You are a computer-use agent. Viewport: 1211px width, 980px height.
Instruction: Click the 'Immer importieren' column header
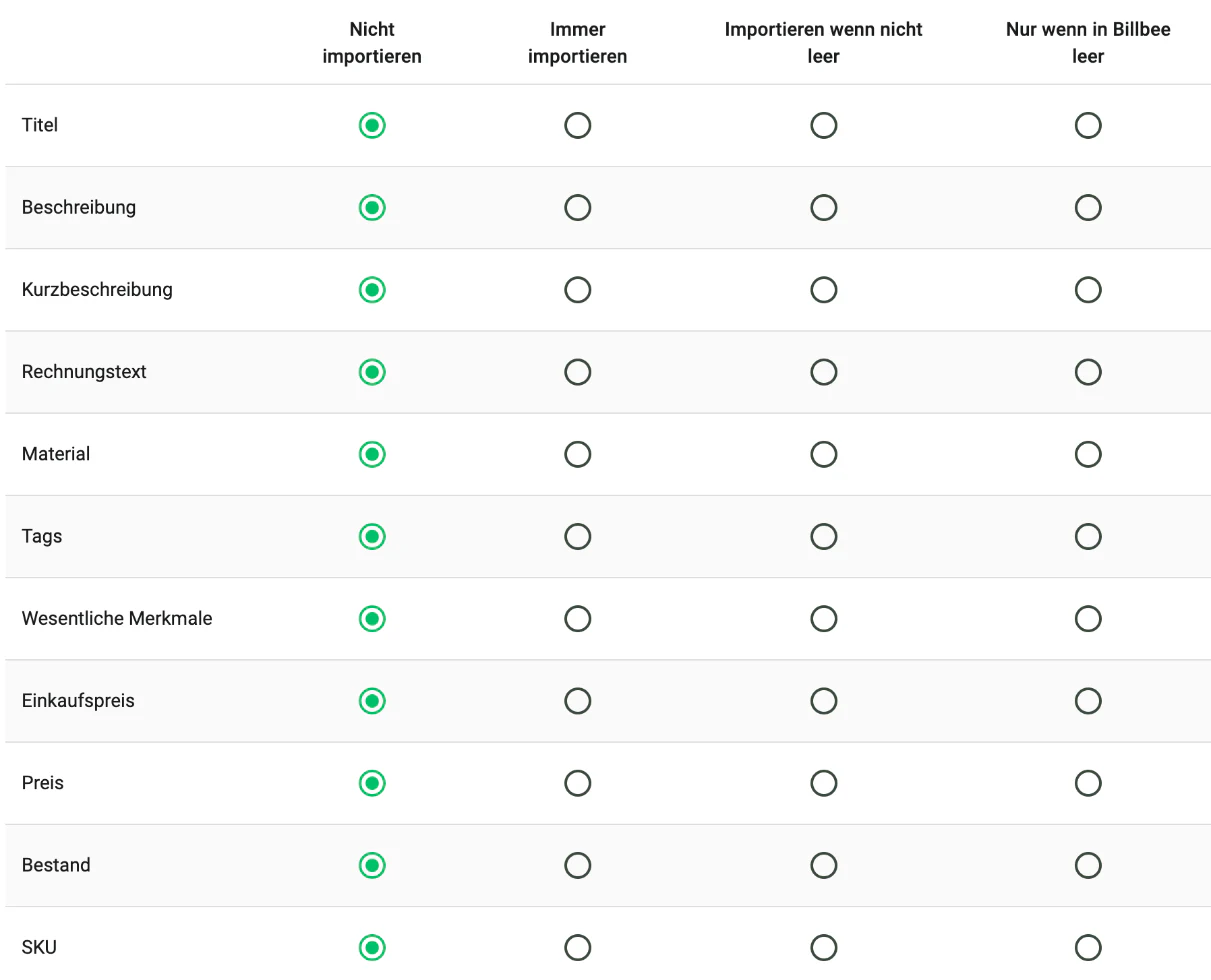578,43
